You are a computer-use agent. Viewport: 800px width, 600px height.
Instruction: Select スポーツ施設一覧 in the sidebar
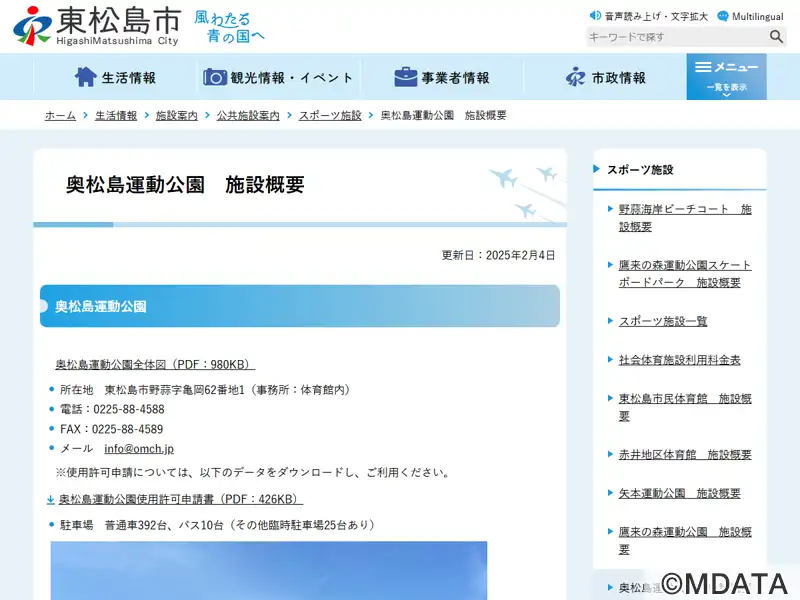(663, 321)
